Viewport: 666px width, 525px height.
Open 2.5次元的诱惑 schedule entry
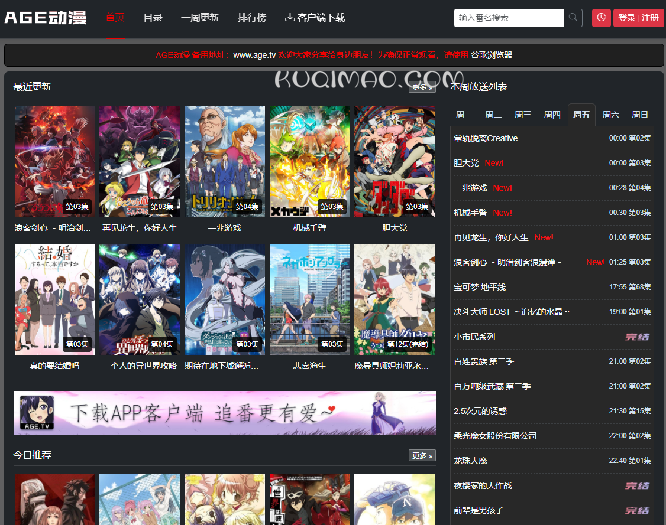tap(480, 411)
